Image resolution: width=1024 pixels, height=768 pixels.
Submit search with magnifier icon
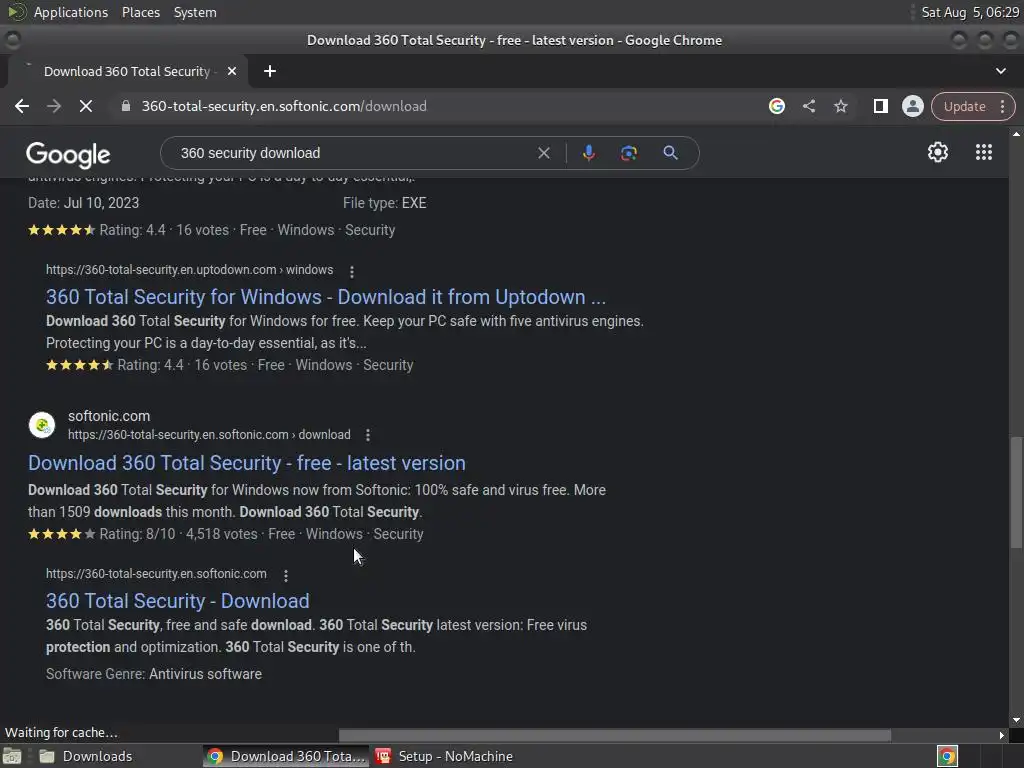[x=670, y=153]
